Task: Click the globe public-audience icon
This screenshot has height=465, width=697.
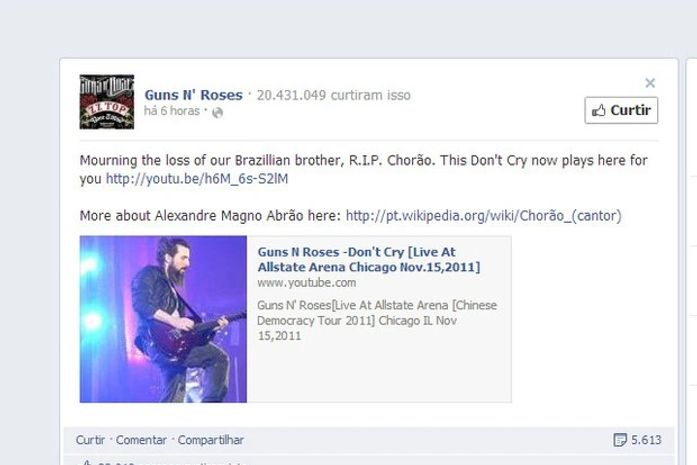Action: 217,113
